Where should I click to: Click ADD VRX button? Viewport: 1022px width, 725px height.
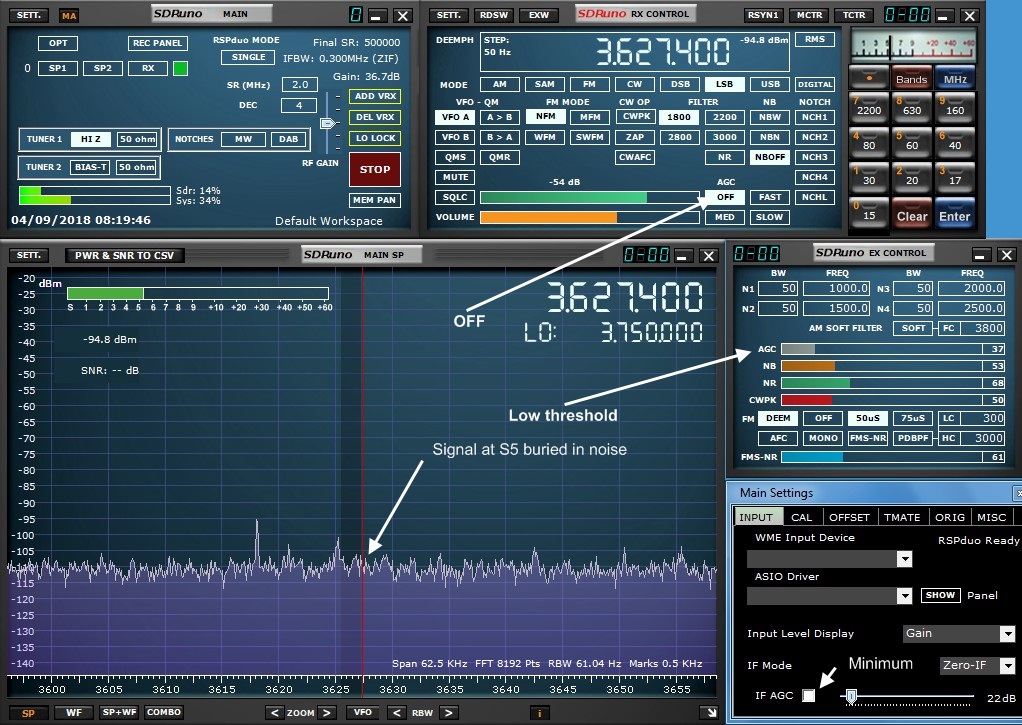tap(375, 96)
